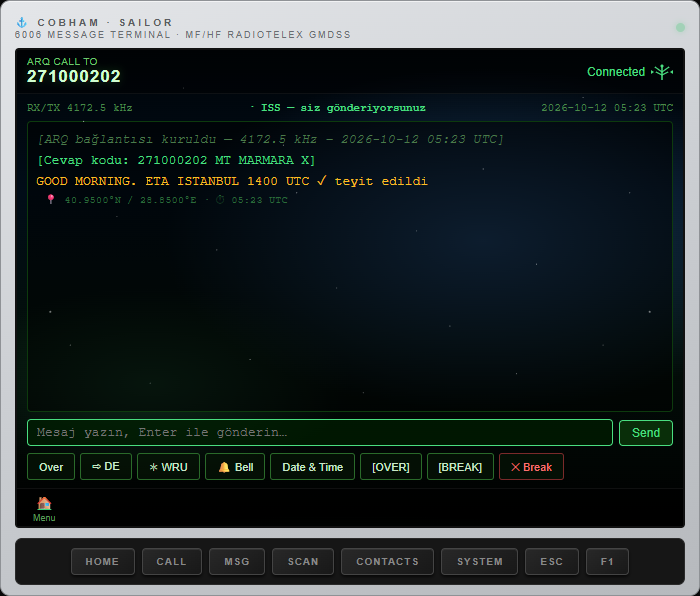Viewport: 700px width, 596px height.
Task: Insert the [OVER] text macro
Action: coord(391,467)
